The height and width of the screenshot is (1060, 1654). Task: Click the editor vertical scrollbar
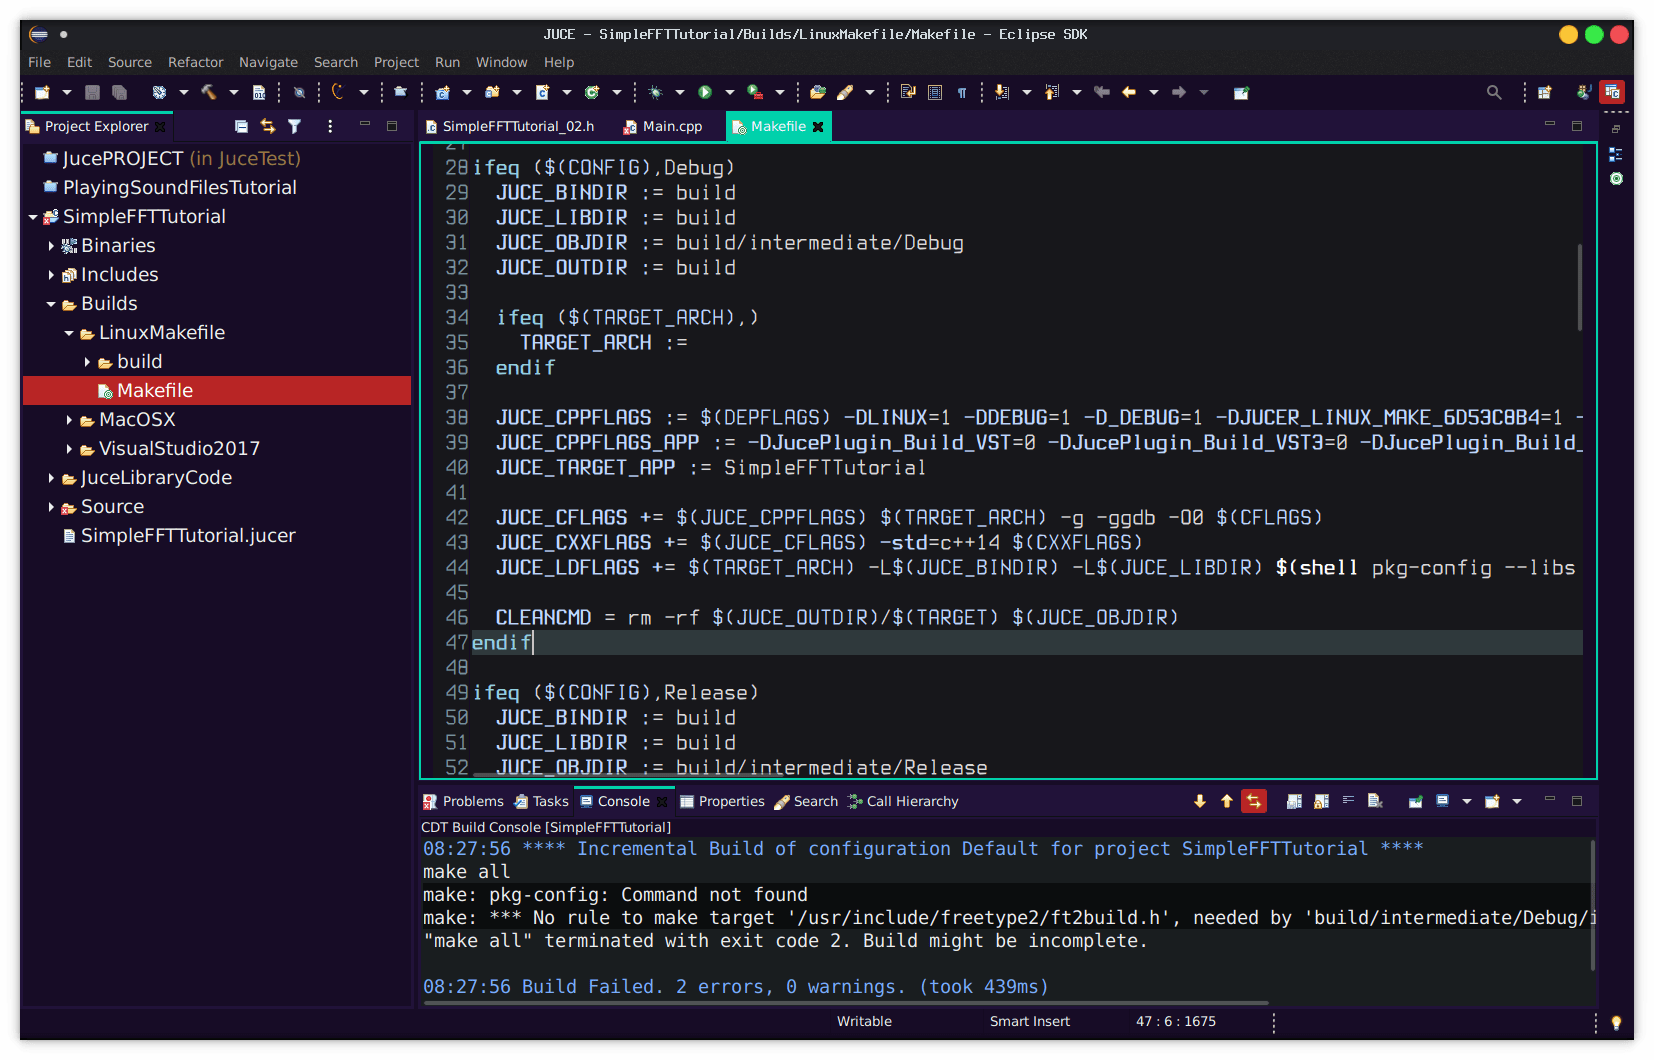tap(1579, 288)
